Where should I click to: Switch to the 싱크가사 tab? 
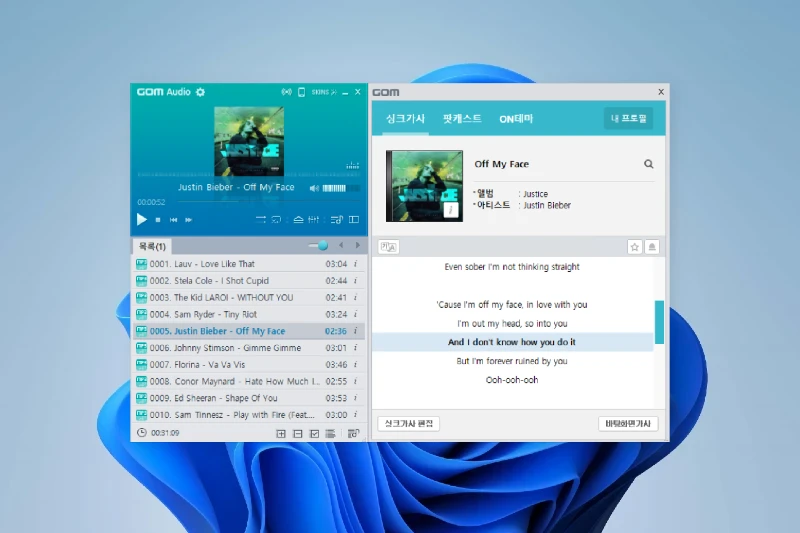click(405, 119)
